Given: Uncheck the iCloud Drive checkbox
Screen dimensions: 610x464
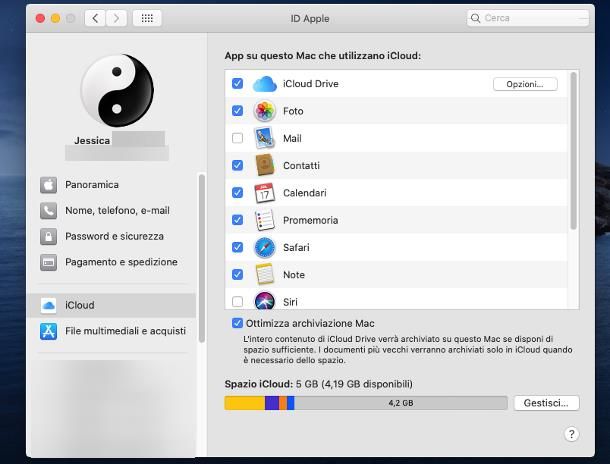Looking at the screenshot, I should click(237, 84).
